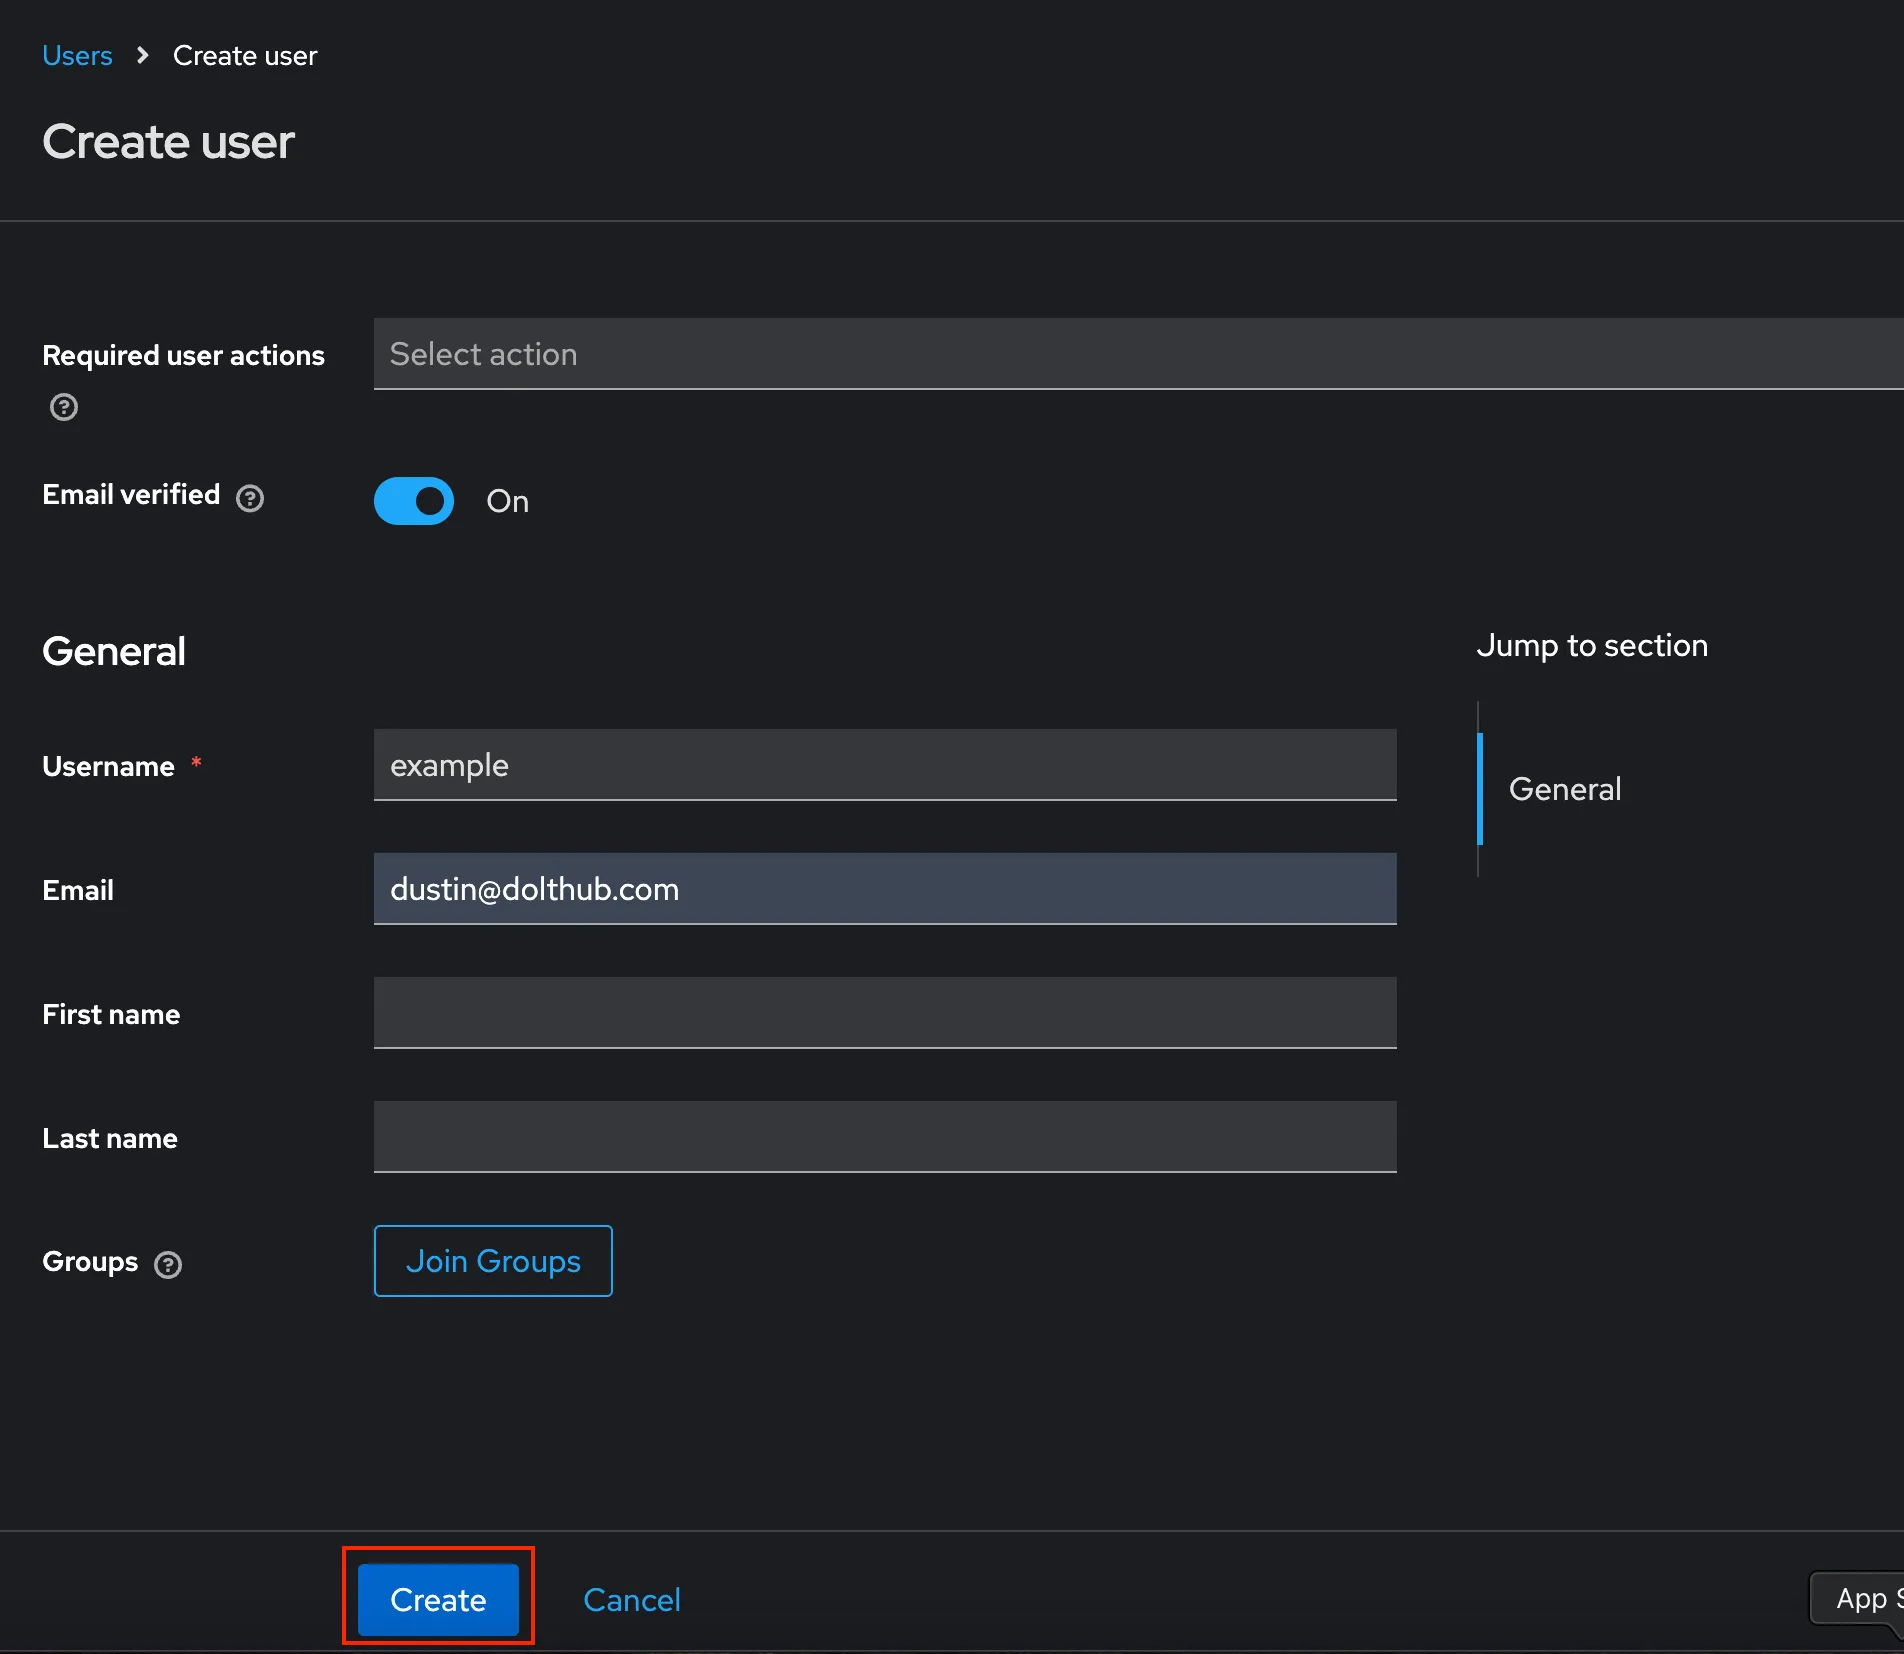Click the Last name input field
Screen dimensions: 1904x1654
click(884, 1137)
